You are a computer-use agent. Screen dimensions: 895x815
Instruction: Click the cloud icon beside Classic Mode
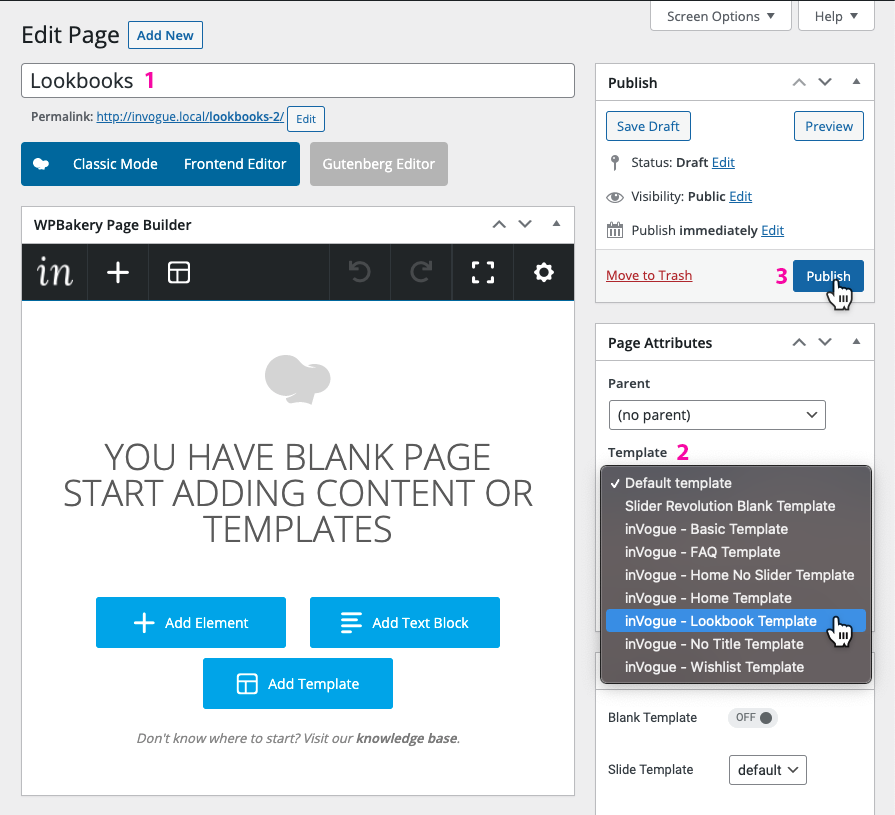[x=41, y=164]
